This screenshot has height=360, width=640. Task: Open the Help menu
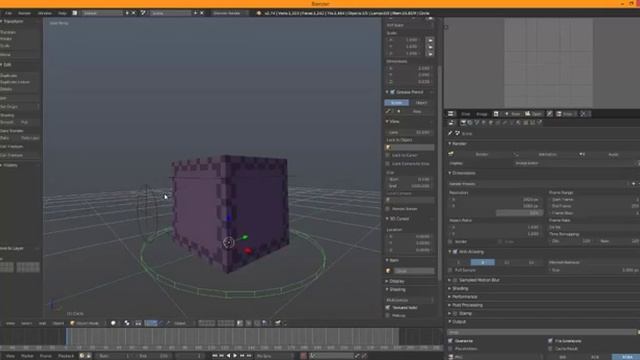(62, 13)
